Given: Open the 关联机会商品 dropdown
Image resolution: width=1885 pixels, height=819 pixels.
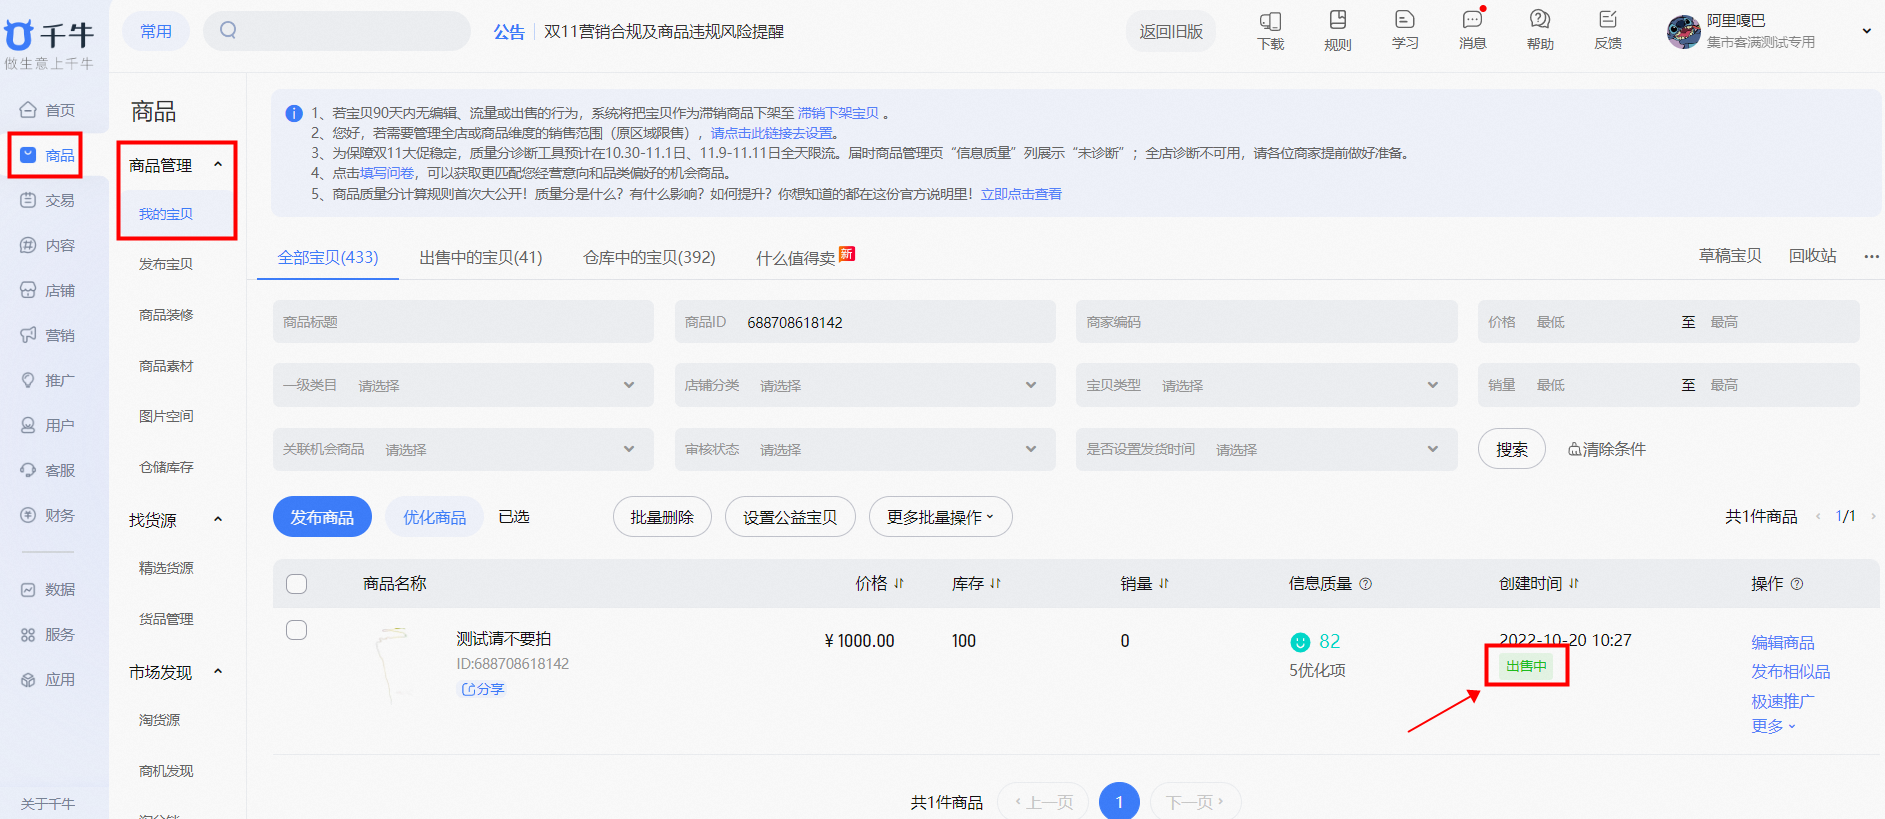Looking at the screenshot, I should click(x=463, y=449).
